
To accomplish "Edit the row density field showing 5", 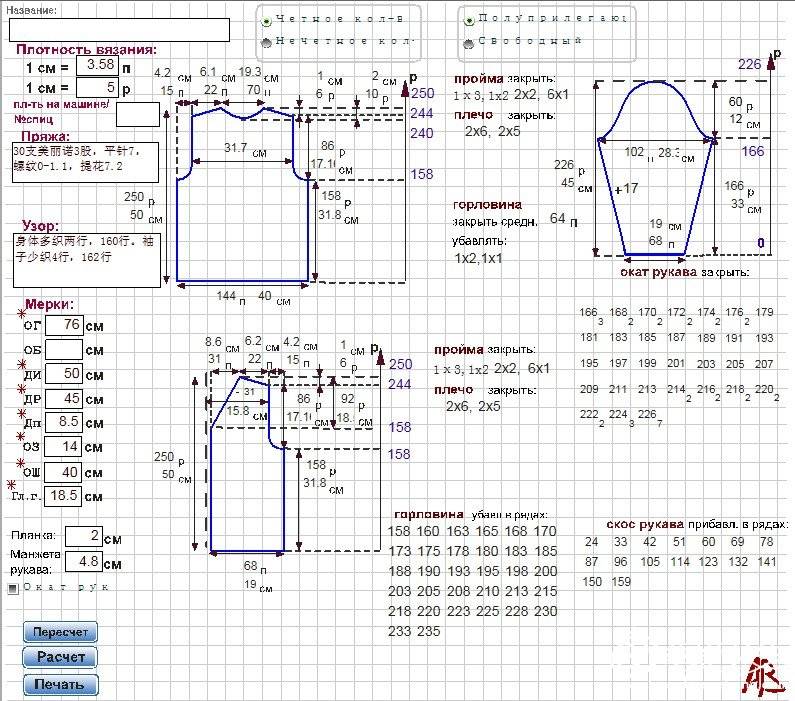I will pos(97,87).
